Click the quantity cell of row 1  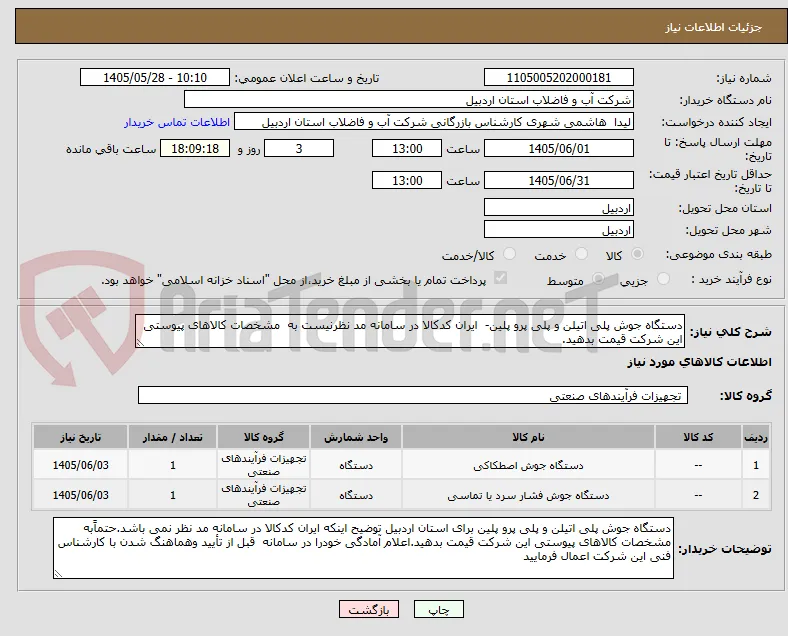coord(172,465)
